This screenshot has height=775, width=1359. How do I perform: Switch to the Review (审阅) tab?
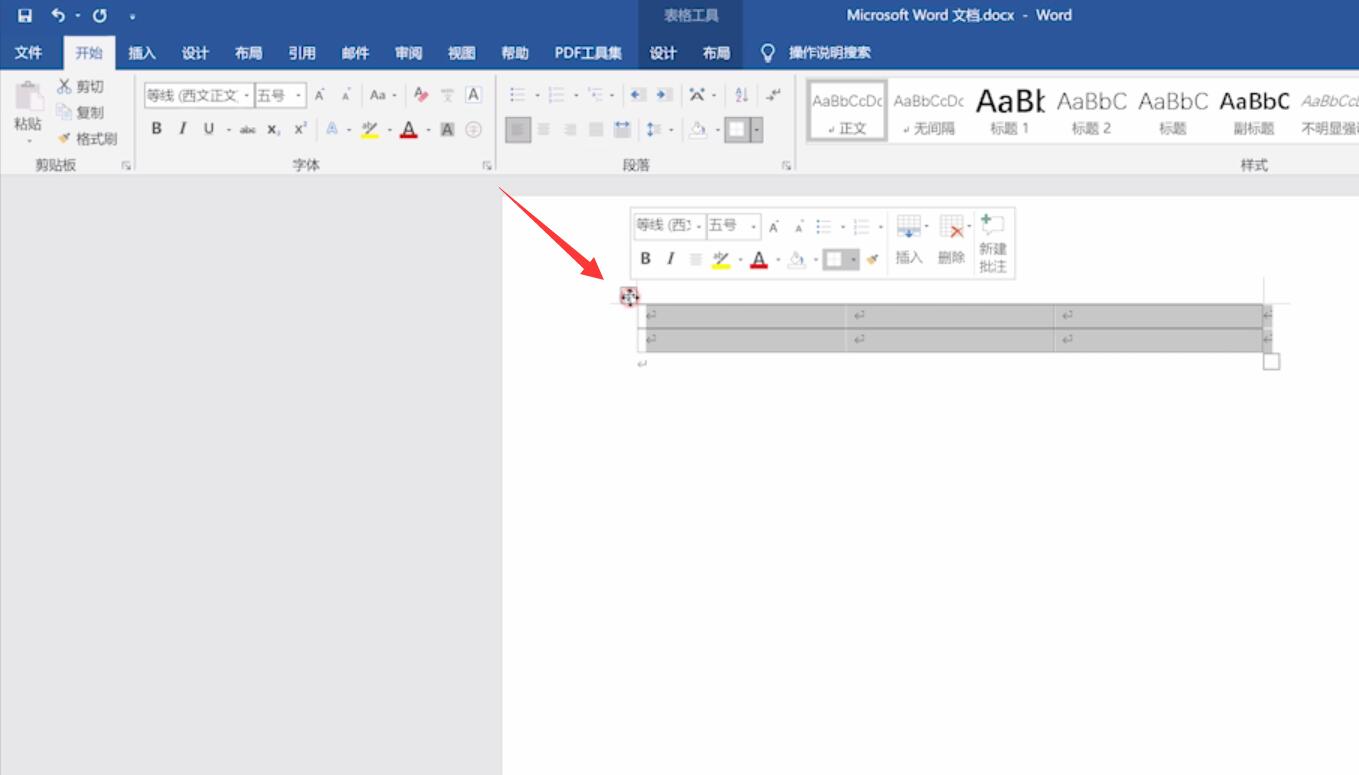tap(408, 53)
